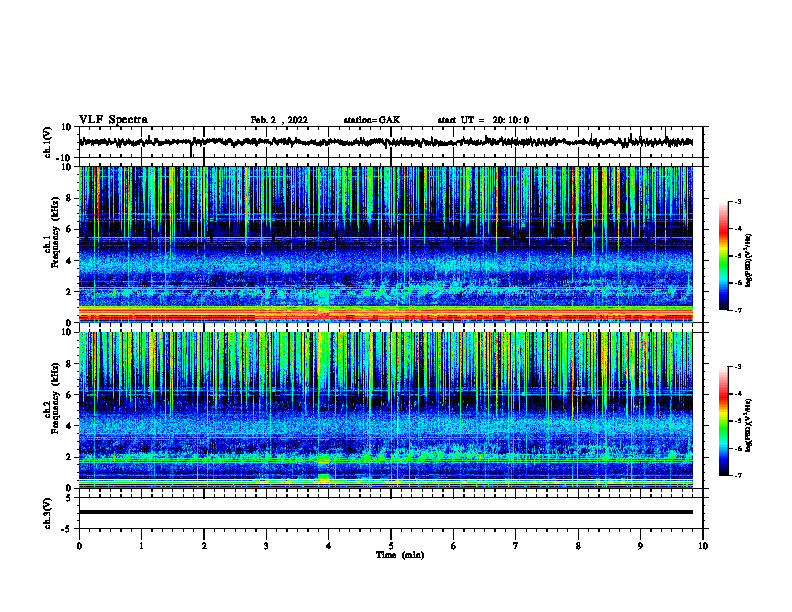
Task: Click time axis tick label "1"
Action: [141, 546]
